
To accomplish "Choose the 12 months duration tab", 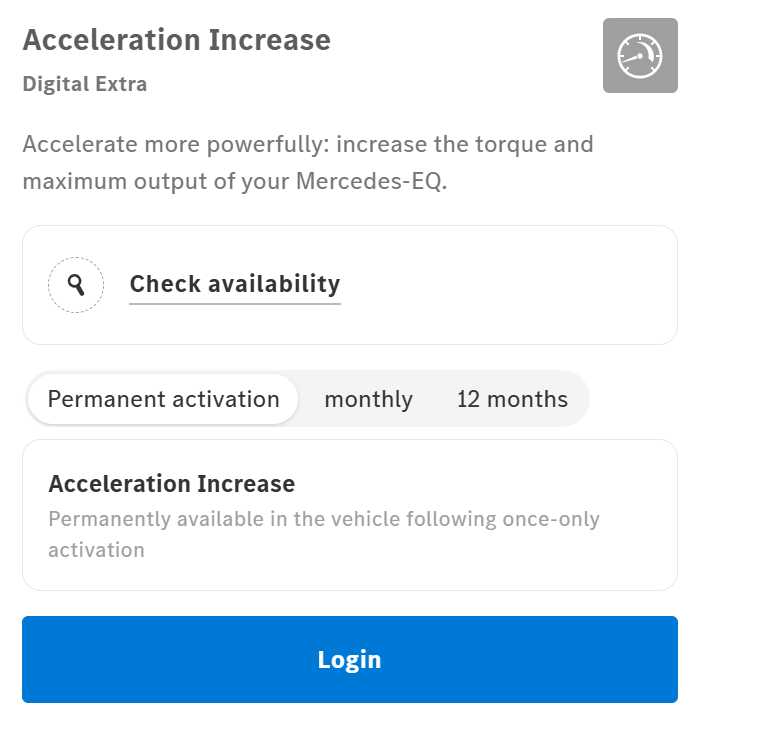I will [x=512, y=399].
